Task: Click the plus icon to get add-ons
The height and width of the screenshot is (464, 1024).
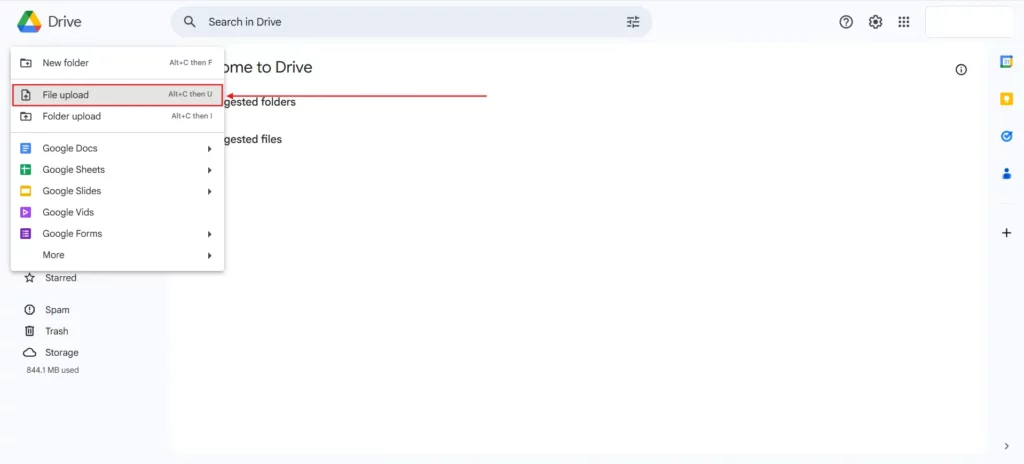Action: (x=1006, y=233)
